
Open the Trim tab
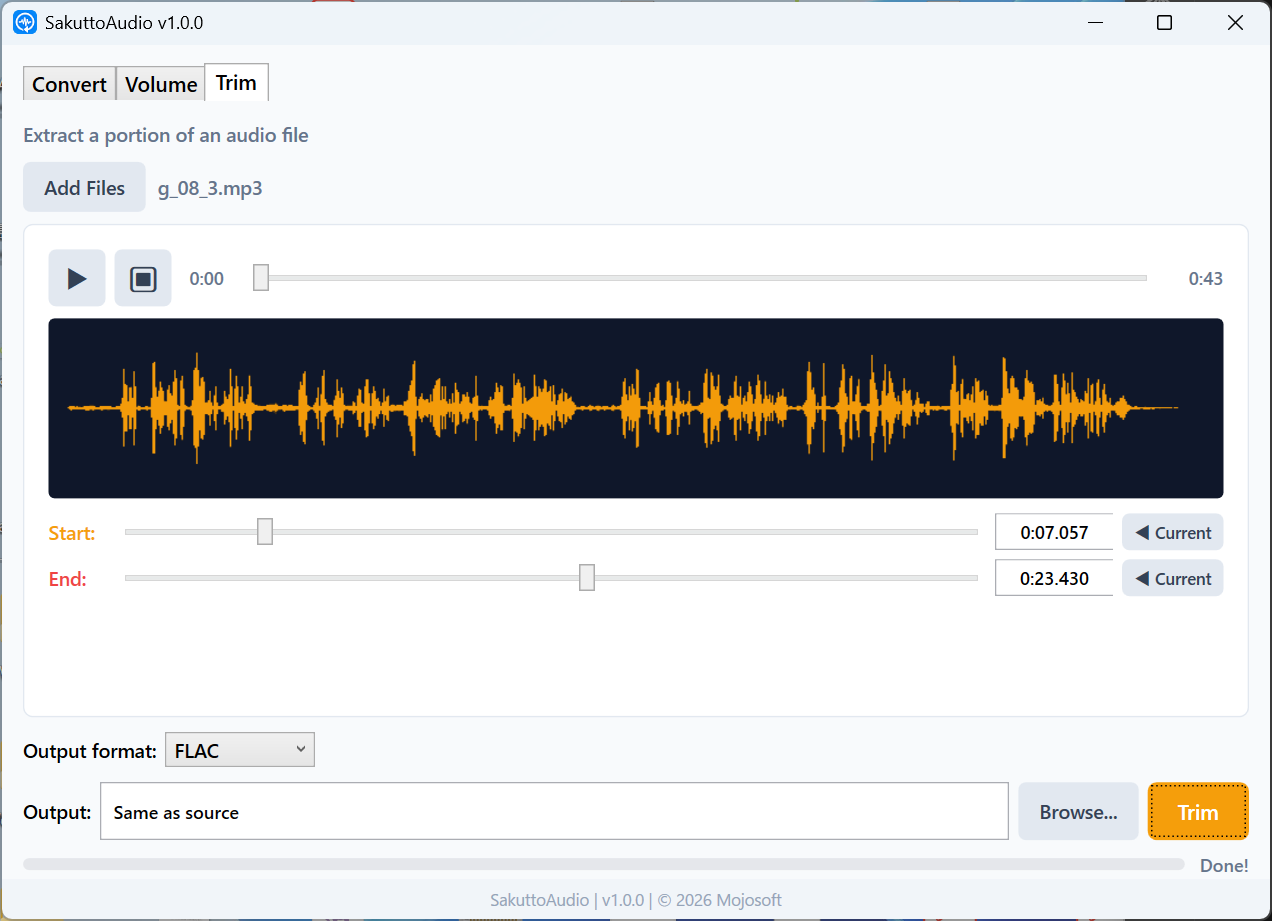[x=236, y=82]
